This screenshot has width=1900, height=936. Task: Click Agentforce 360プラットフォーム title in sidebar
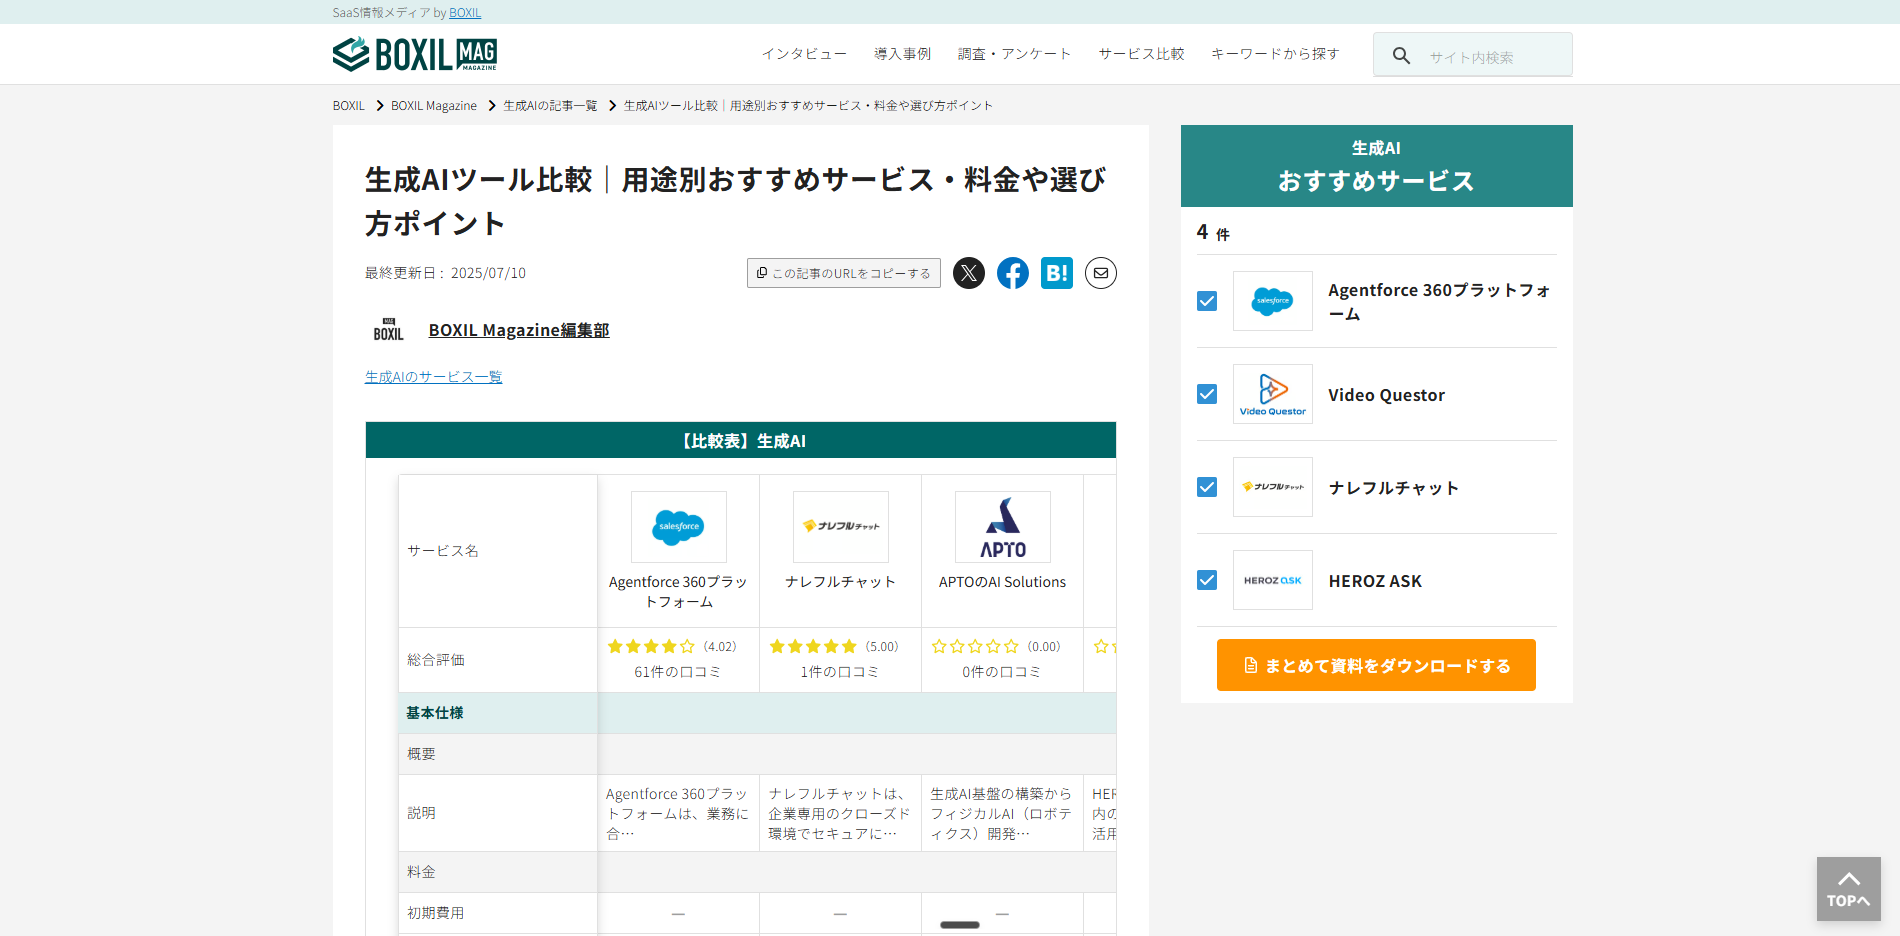(1440, 301)
